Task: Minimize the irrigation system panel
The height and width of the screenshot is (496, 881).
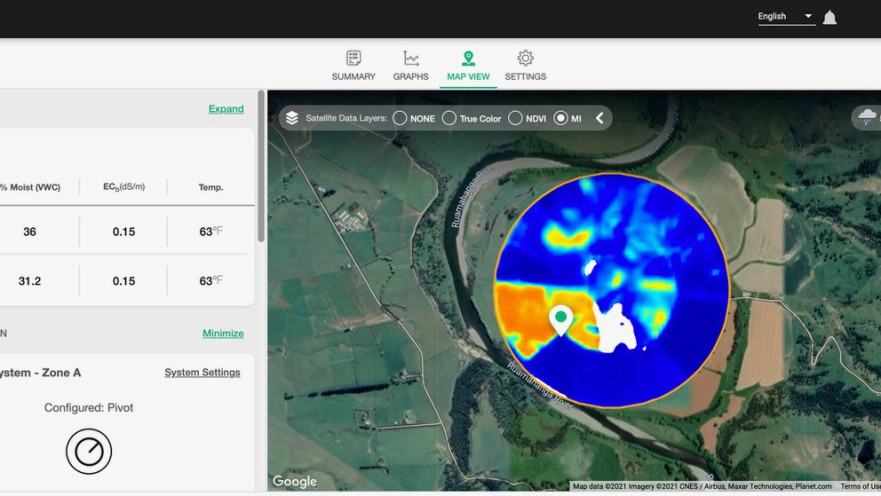Action: pyautogui.click(x=223, y=333)
